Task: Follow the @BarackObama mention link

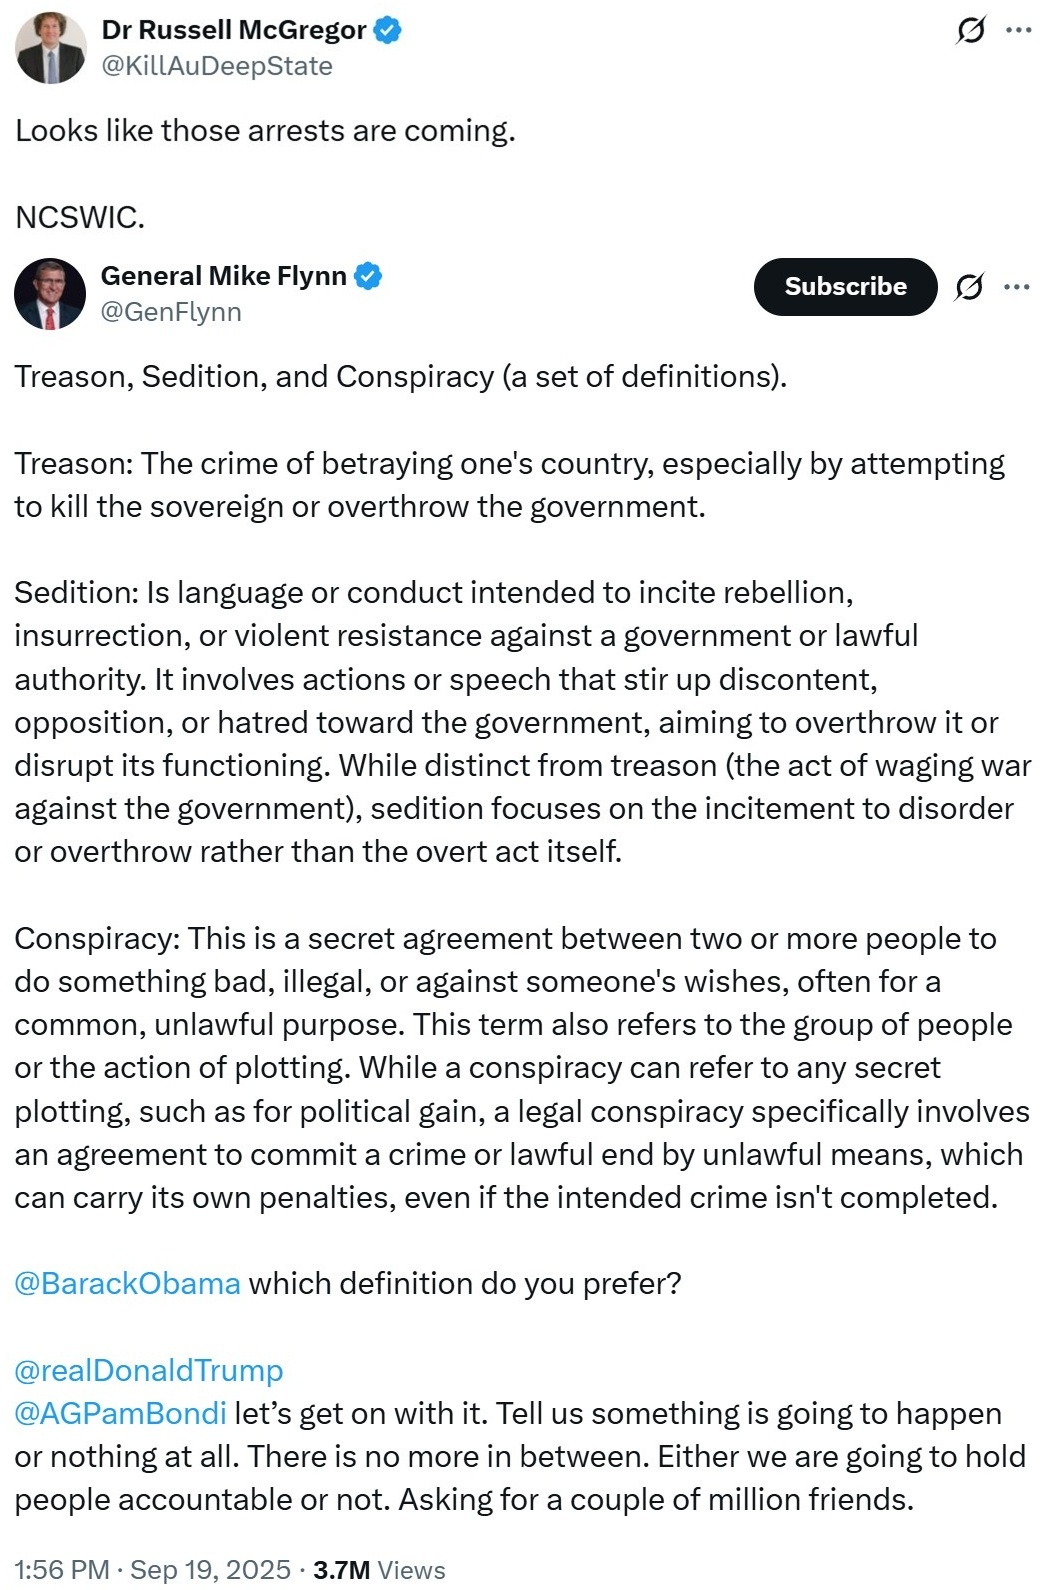Action: tap(127, 1283)
